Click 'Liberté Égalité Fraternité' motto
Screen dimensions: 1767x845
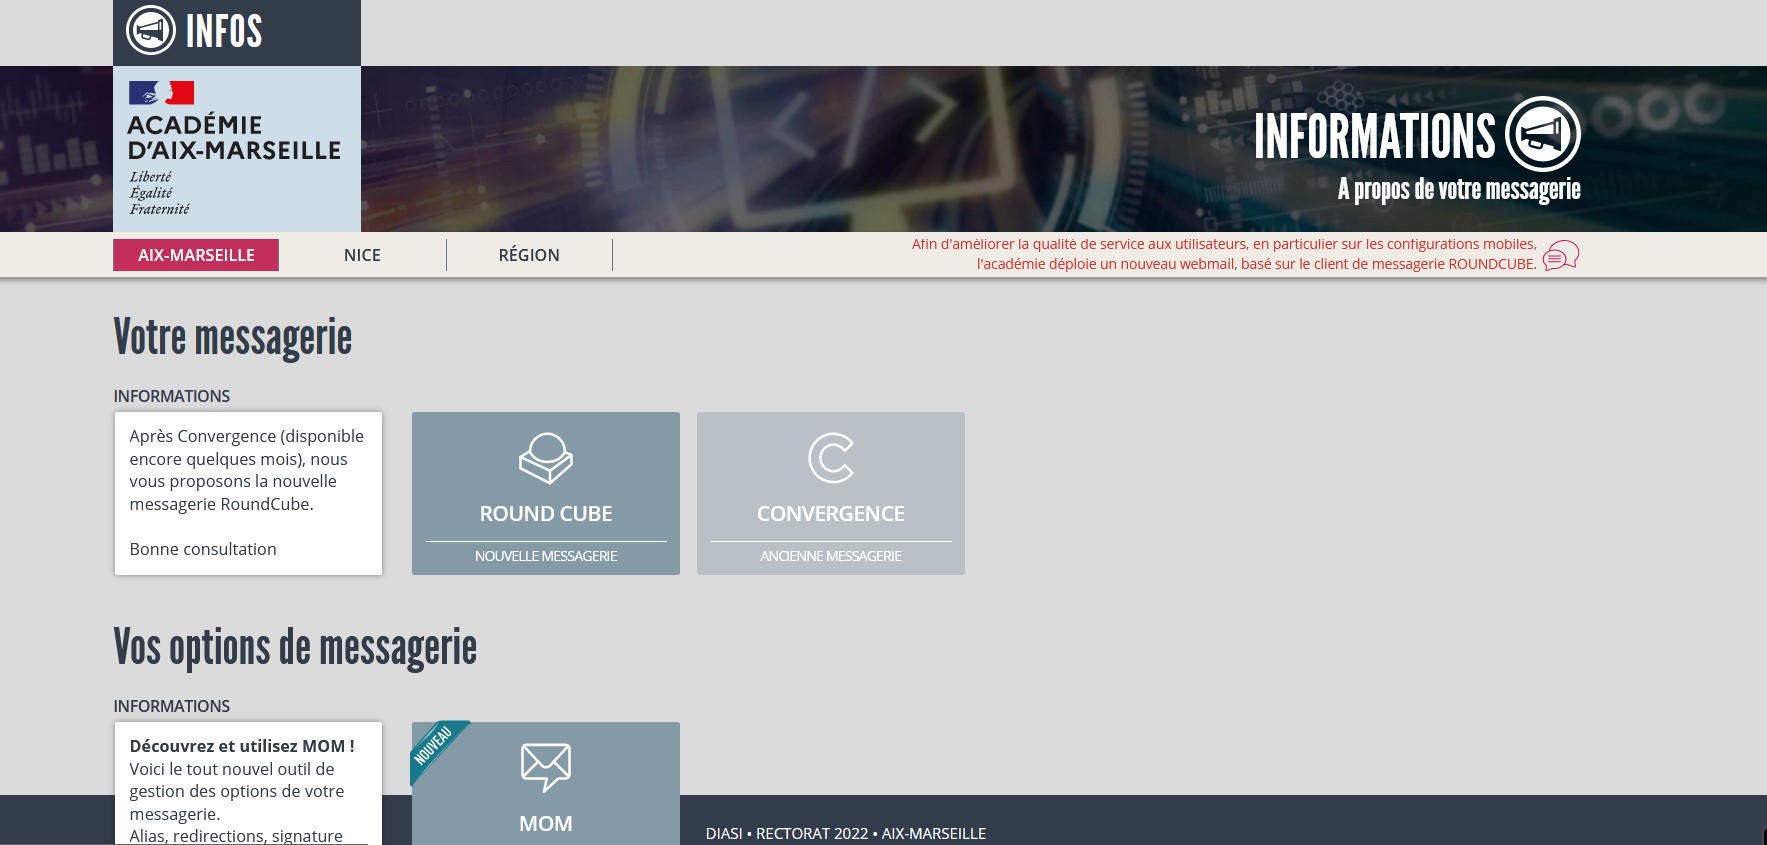pos(159,193)
